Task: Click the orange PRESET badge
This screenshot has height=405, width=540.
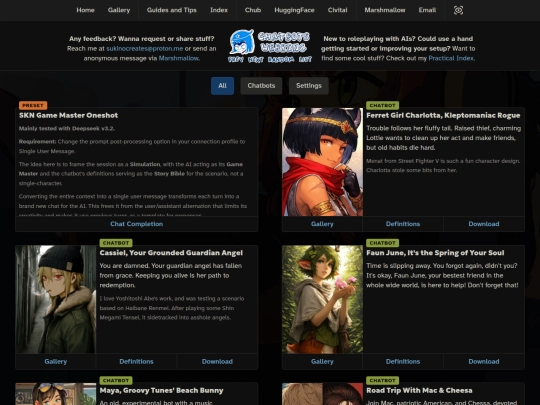Action: tap(33, 105)
